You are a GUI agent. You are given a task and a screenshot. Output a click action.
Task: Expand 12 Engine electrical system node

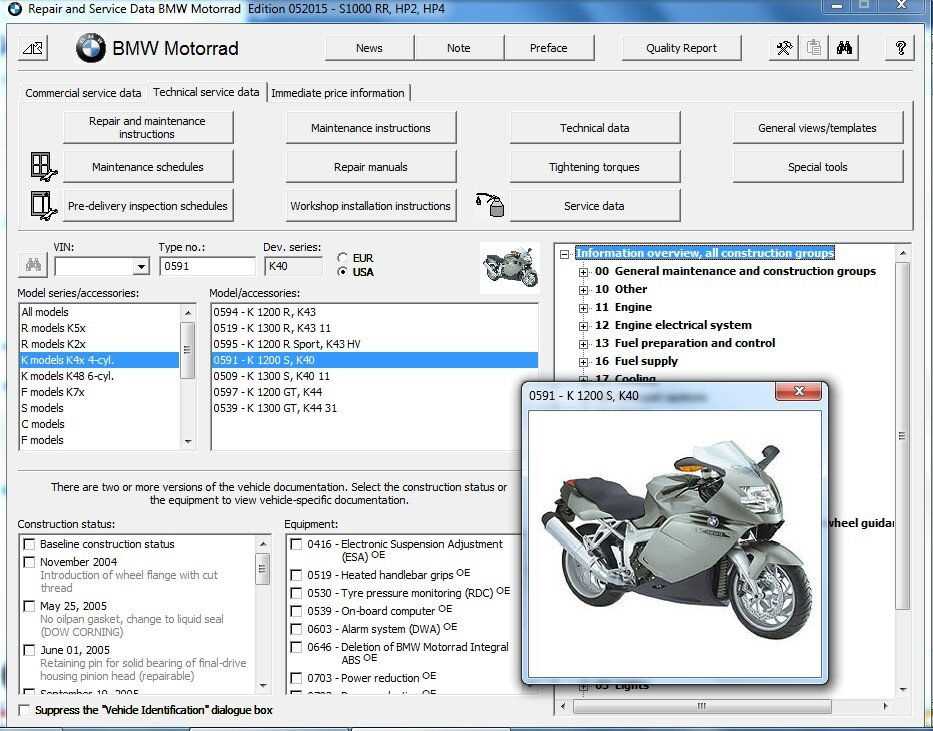[583, 326]
